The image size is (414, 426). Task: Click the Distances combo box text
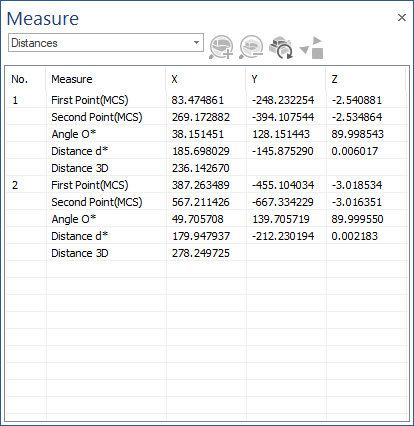34,43
